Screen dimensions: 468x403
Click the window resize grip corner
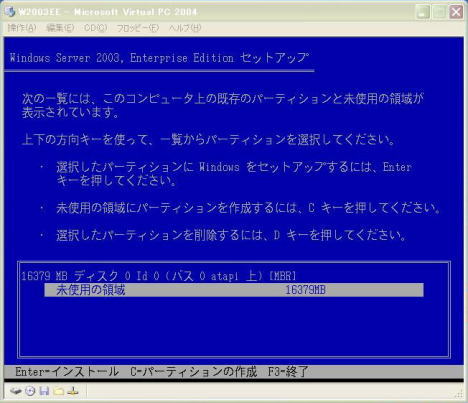[459, 394]
